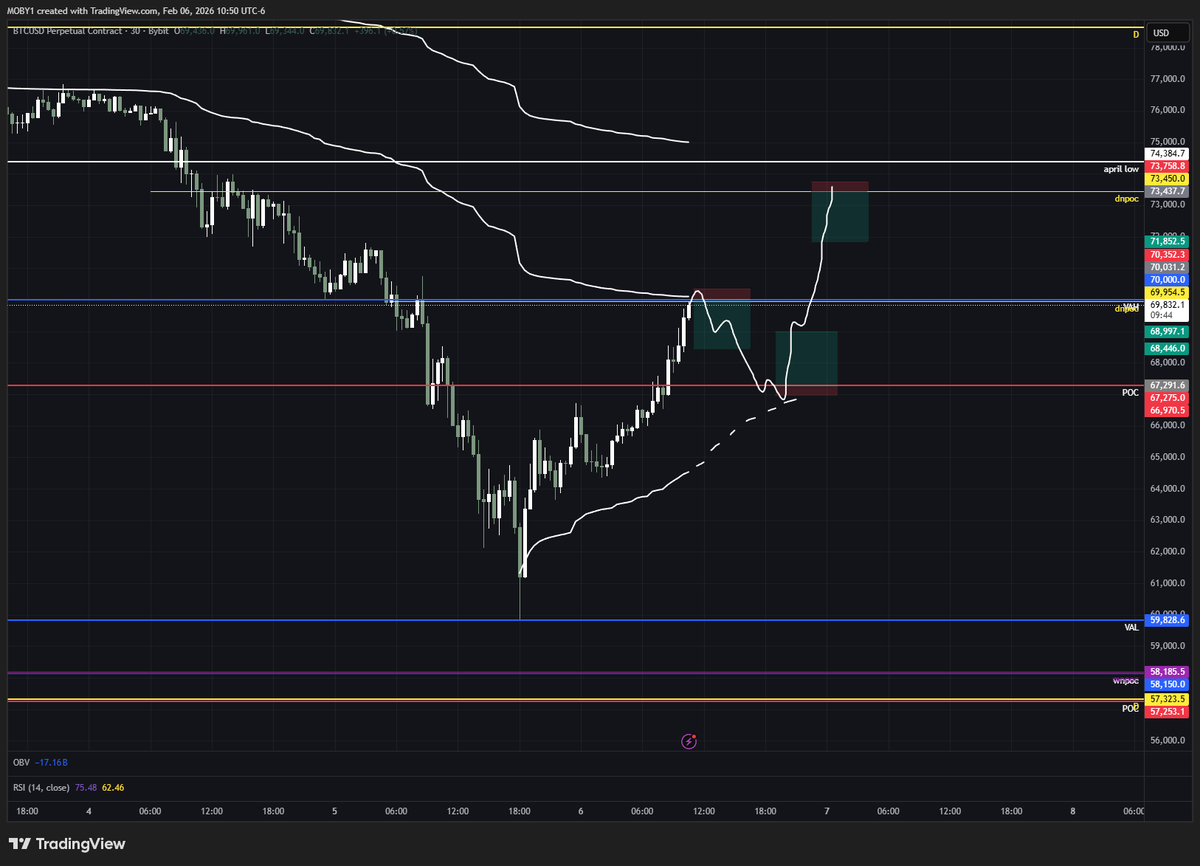Image resolution: width=1200 pixels, height=866 pixels.
Task: Click the 78,000.0 price axis tick
Action: tap(1168, 46)
